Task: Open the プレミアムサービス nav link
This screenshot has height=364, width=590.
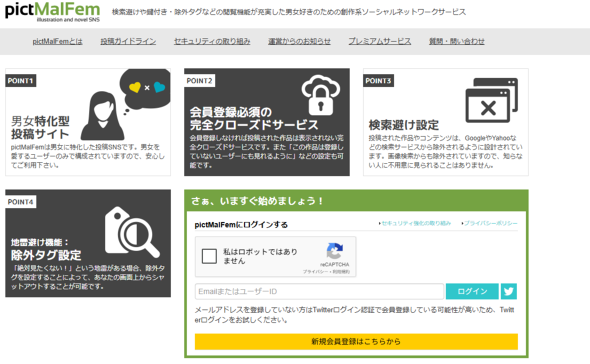Action: pos(379,41)
